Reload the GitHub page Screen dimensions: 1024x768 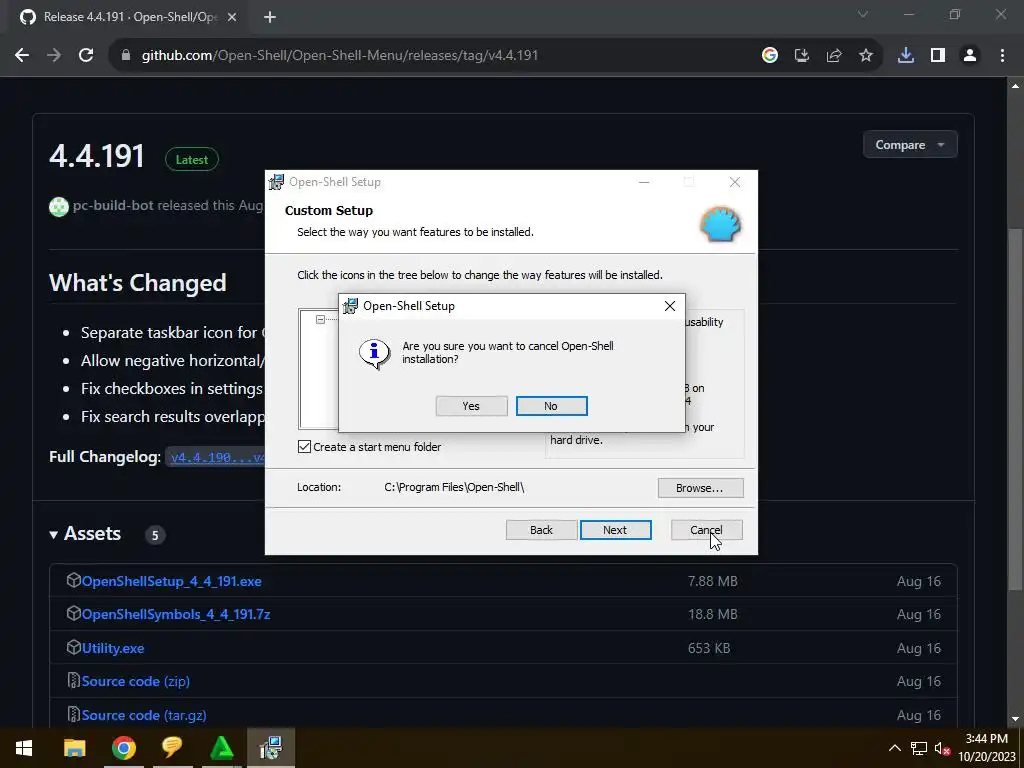click(x=86, y=56)
